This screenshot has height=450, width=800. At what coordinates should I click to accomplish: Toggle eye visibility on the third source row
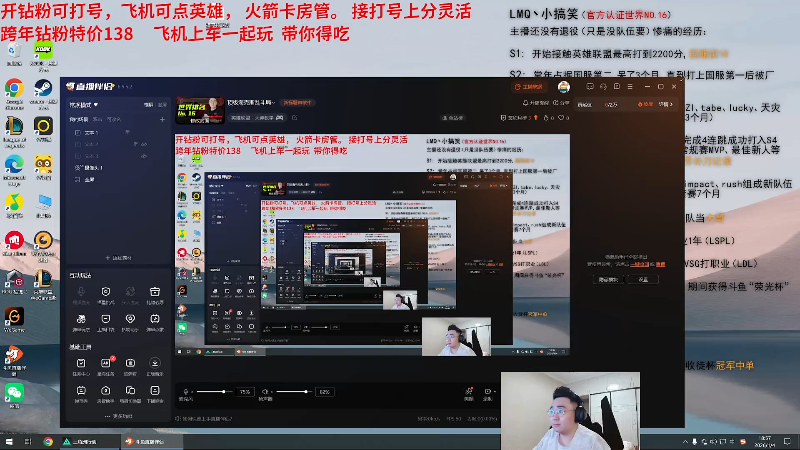tap(144, 156)
